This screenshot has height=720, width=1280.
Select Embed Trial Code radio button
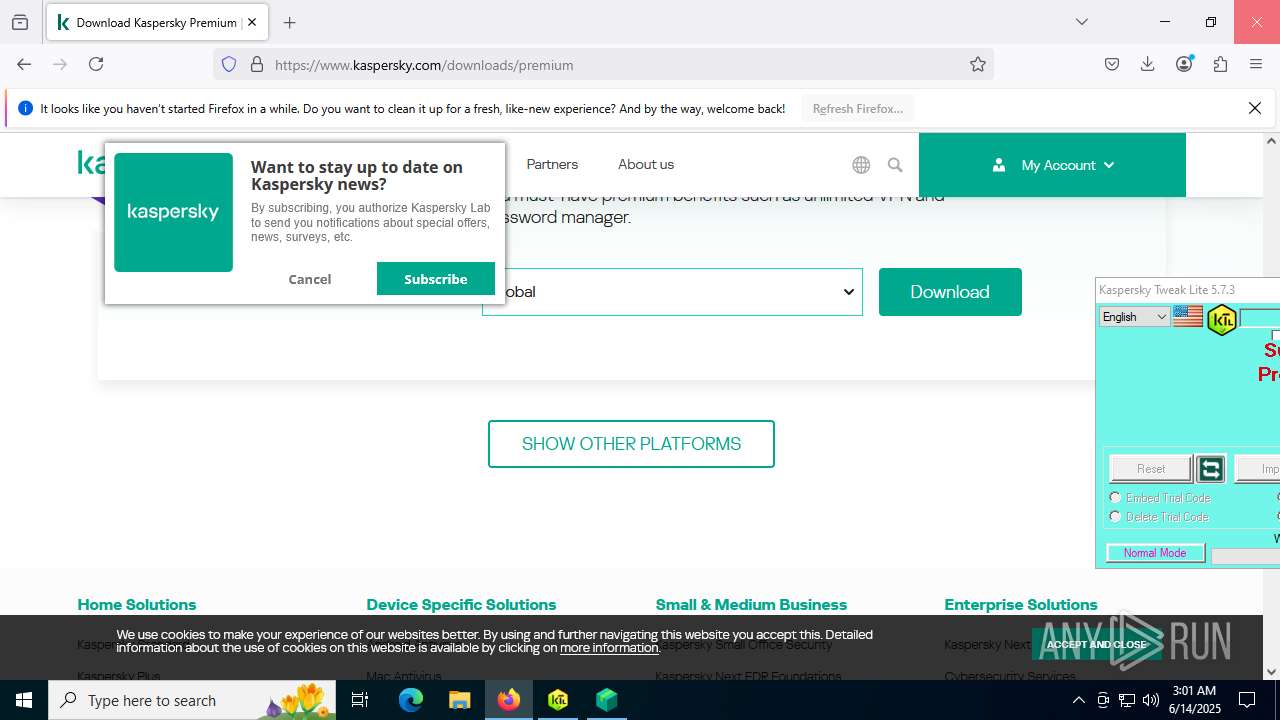pyautogui.click(x=1115, y=497)
